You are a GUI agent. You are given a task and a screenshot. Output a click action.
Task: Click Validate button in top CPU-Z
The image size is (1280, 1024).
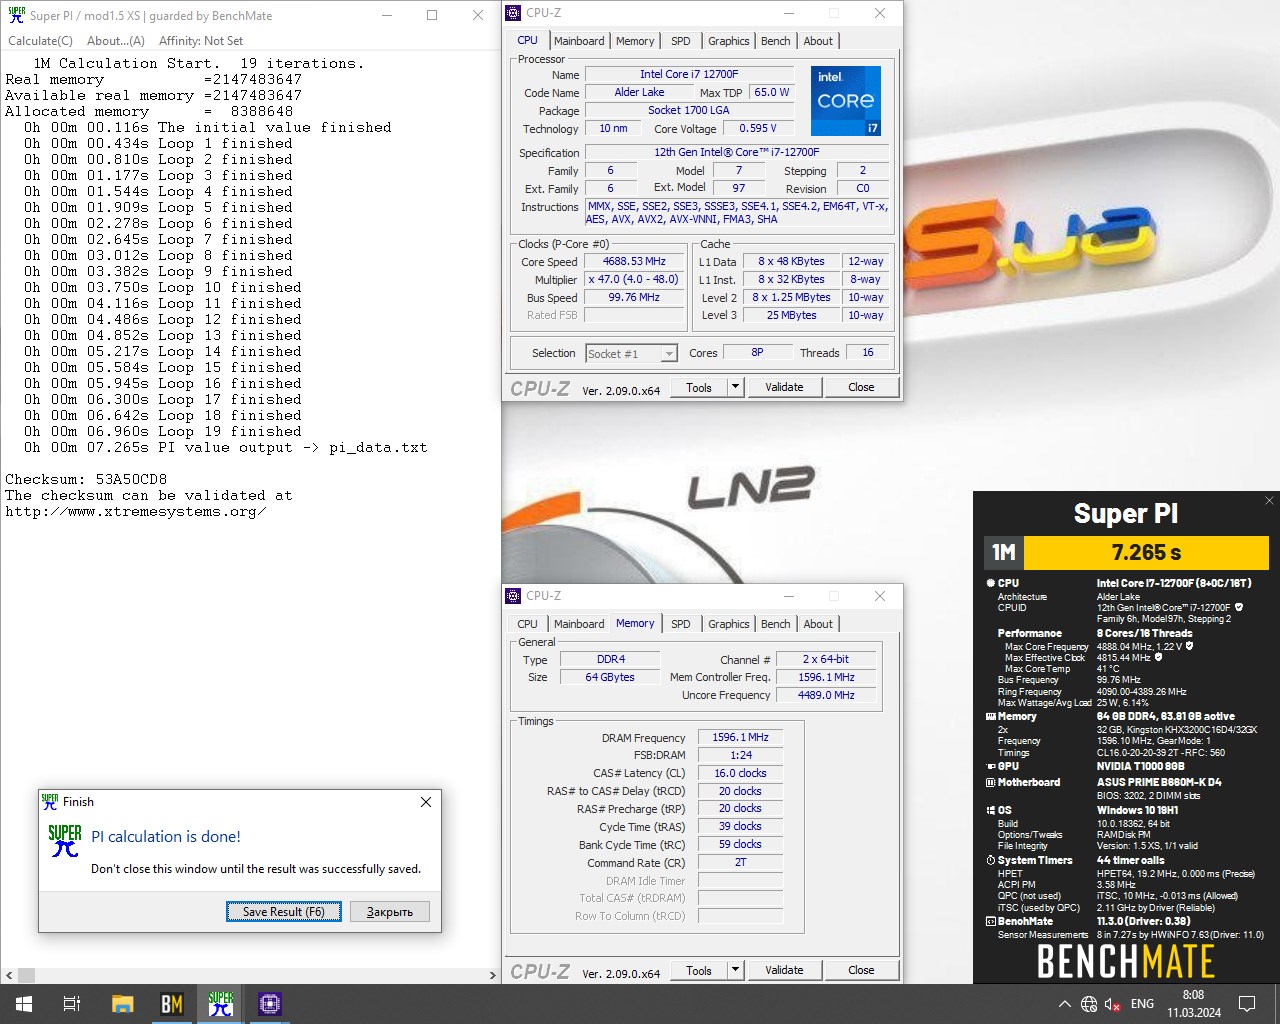click(x=784, y=387)
